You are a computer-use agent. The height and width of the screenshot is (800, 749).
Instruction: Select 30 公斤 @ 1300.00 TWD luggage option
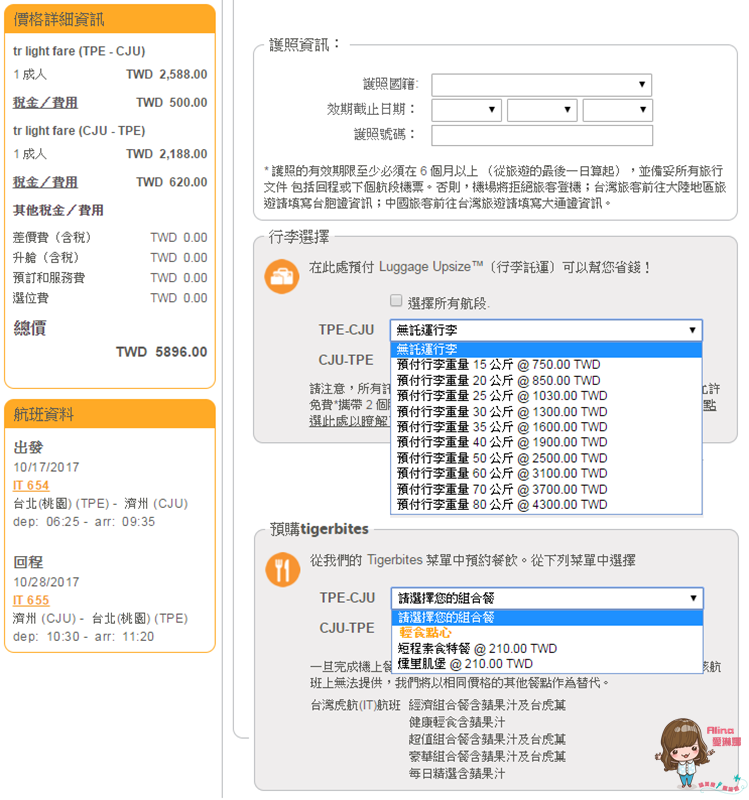click(546, 412)
